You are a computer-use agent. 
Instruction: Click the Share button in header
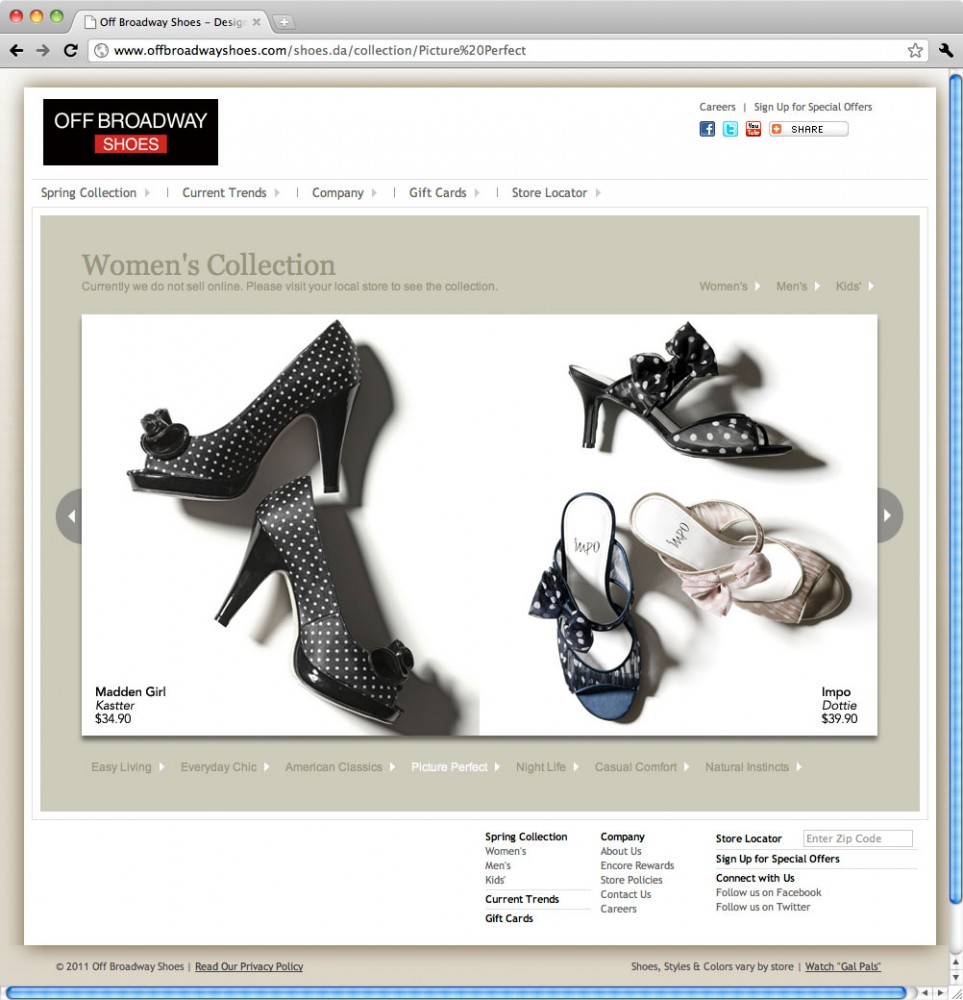pyautogui.click(x=809, y=129)
